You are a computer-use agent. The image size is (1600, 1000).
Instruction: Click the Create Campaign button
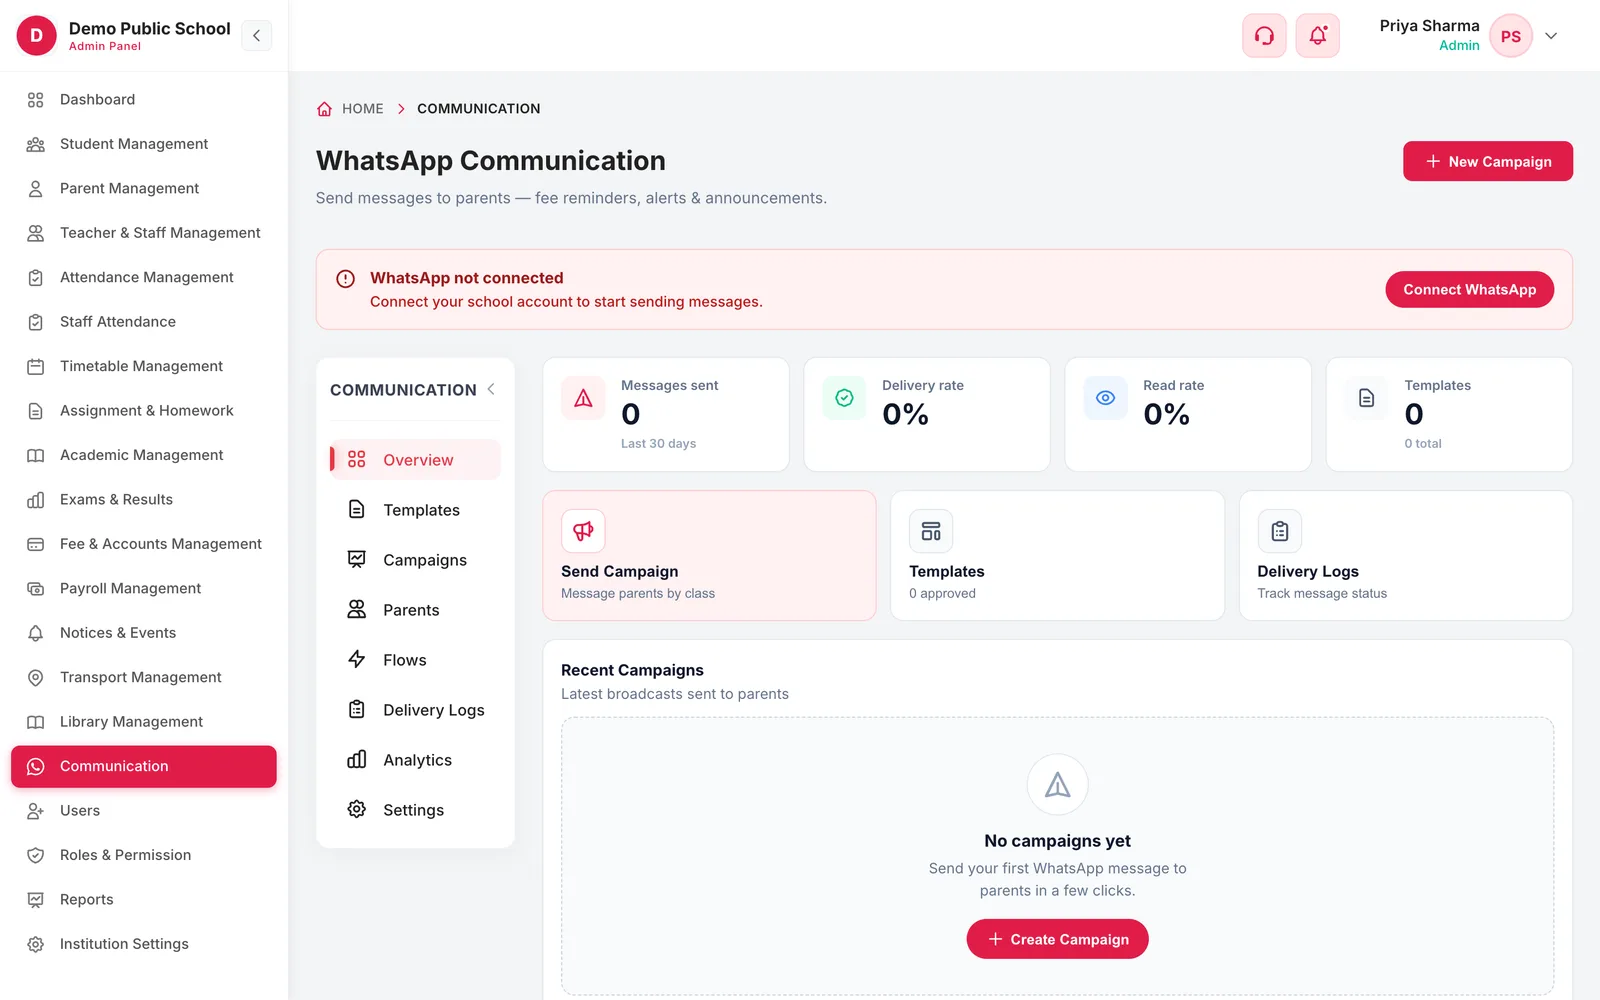click(1057, 939)
